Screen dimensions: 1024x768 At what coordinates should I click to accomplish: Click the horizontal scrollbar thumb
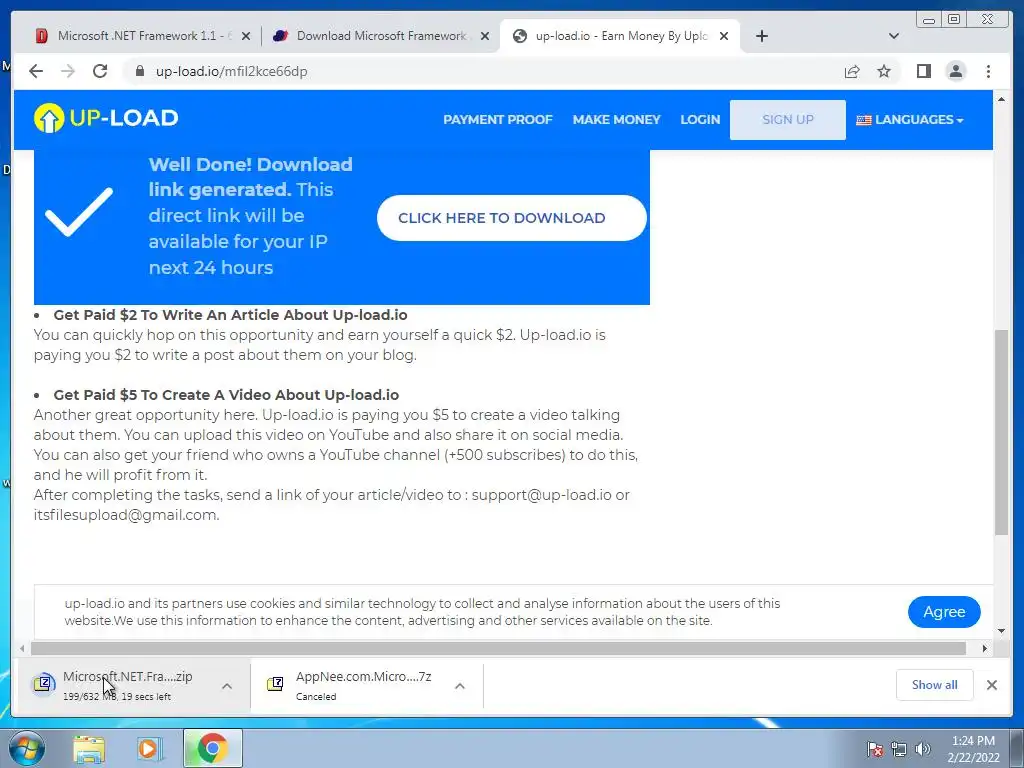498,648
